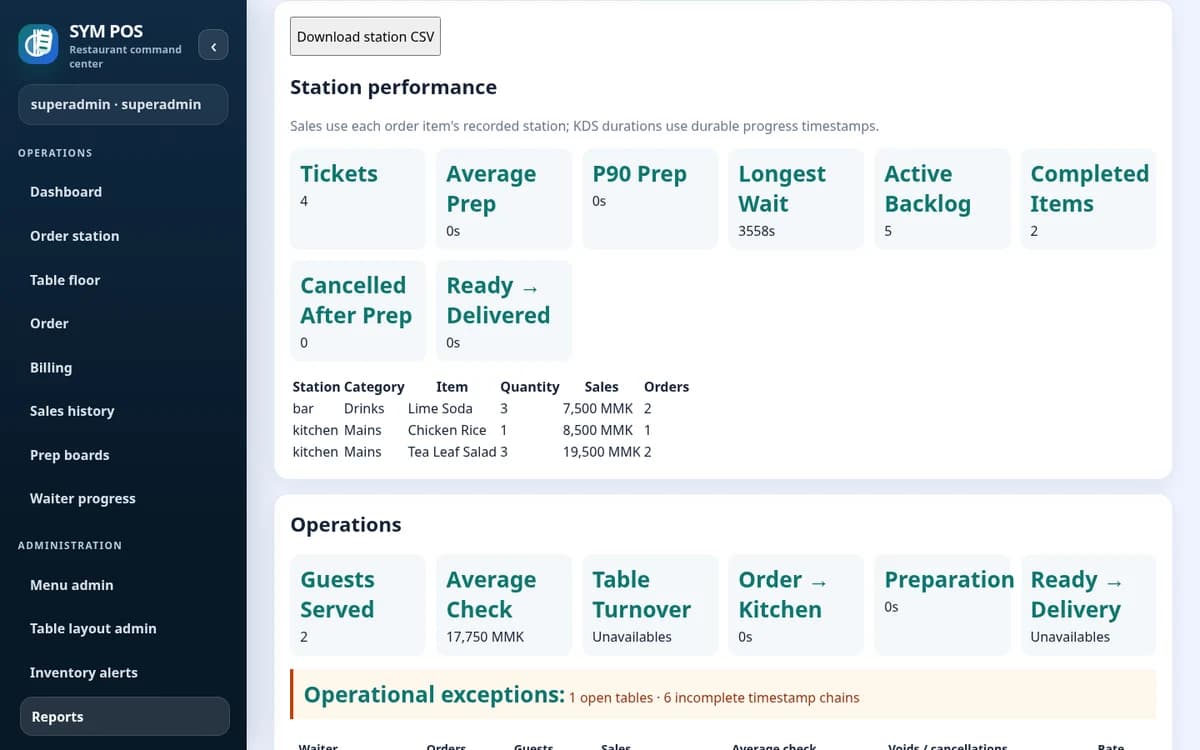This screenshot has height=750, width=1200.
Task: Click the Cancelled After Prep card
Action: [x=358, y=311]
